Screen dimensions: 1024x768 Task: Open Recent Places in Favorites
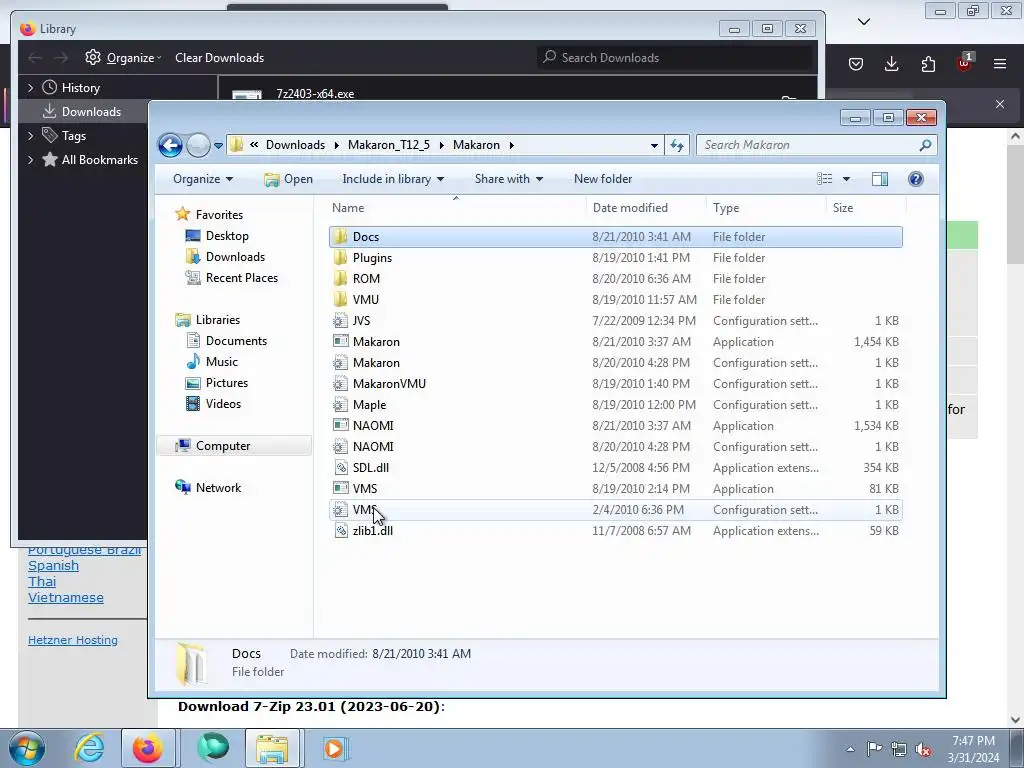click(x=240, y=278)
